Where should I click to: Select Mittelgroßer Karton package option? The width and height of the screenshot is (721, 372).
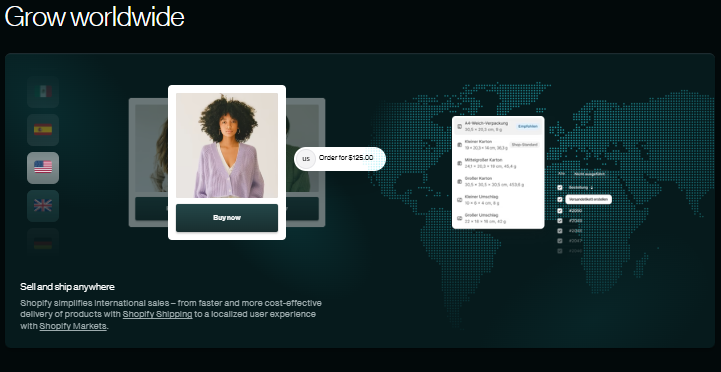coord(498,163)
